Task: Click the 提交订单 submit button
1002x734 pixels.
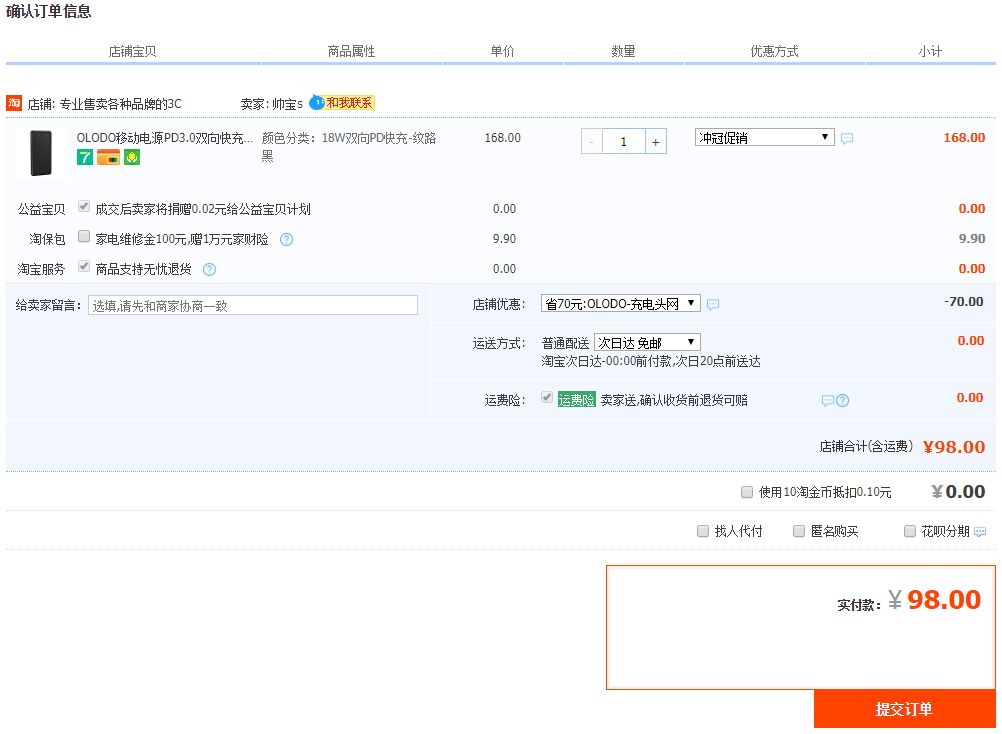Action: [904, 709]
